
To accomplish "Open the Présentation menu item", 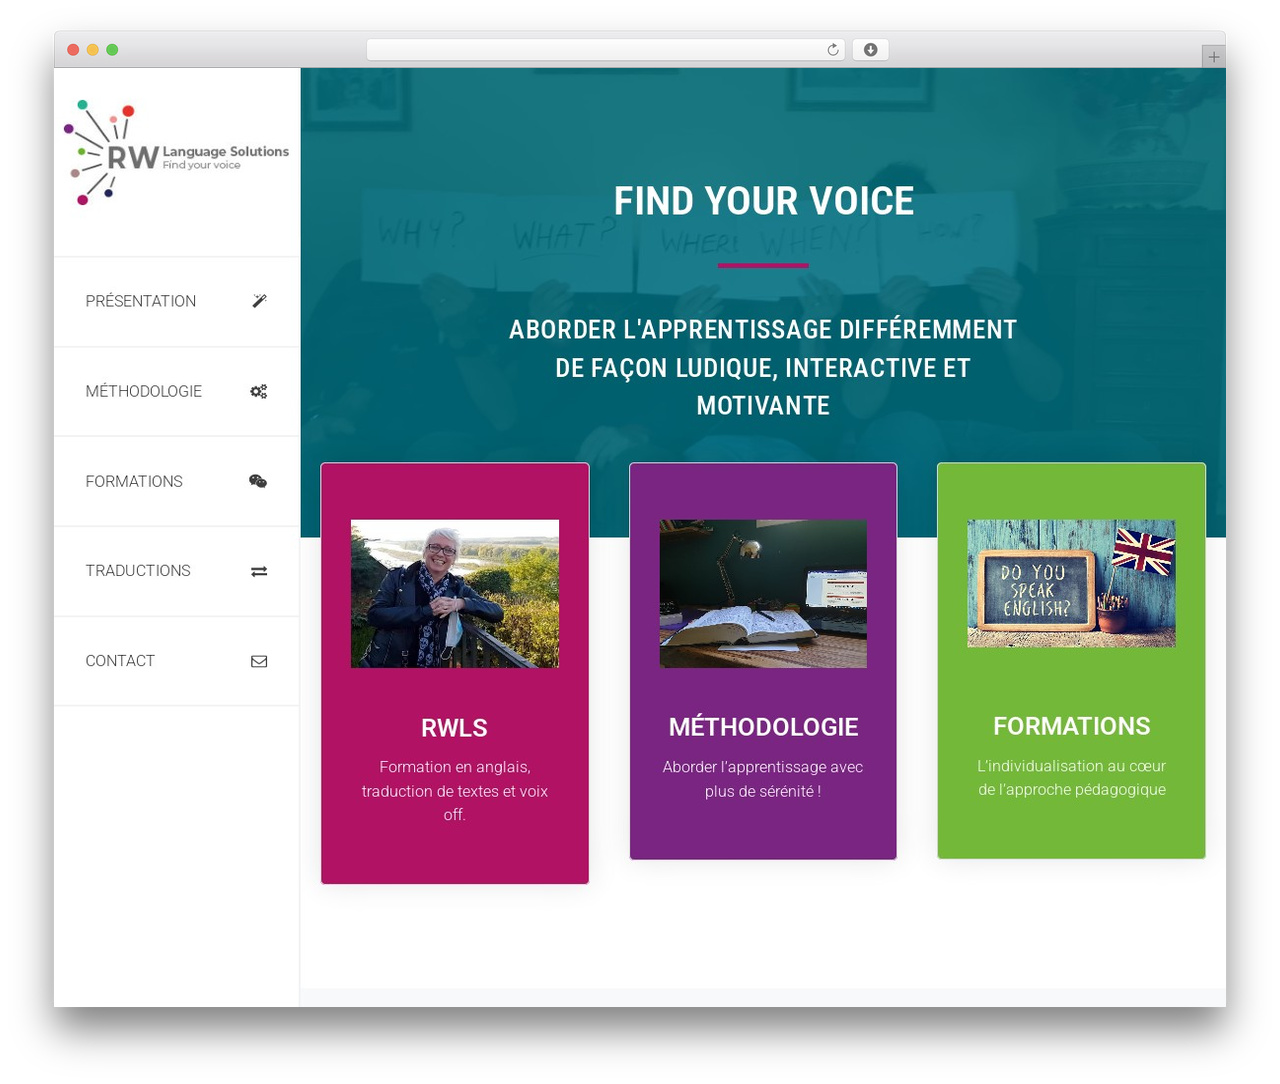I will (177, 301).
